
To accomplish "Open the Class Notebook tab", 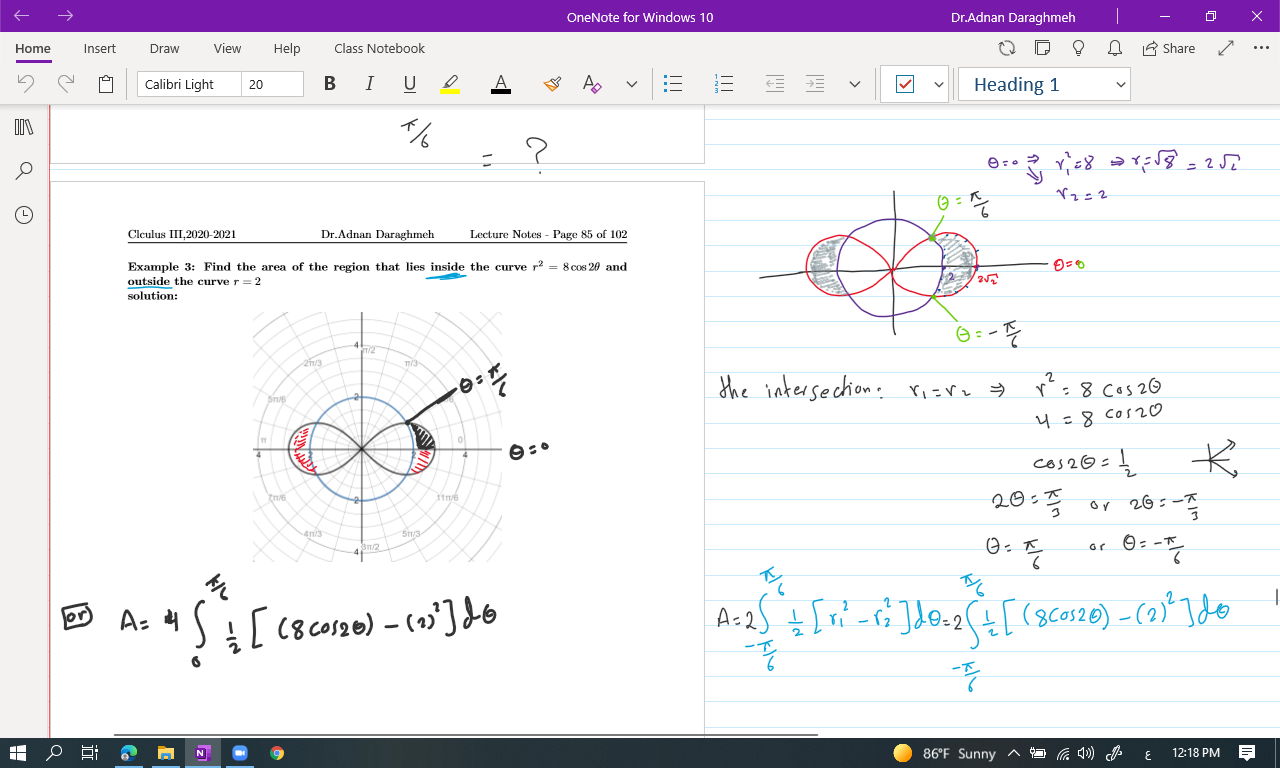I will click(379, 48).
